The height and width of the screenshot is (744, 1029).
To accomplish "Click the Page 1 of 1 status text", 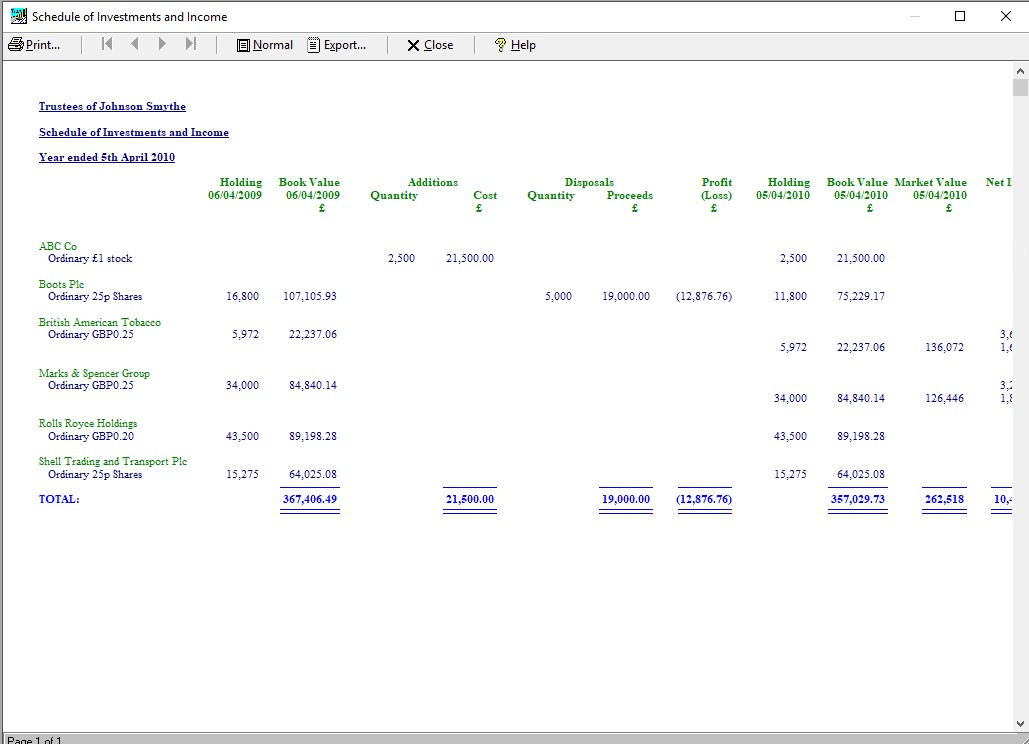I will point(34,739).
